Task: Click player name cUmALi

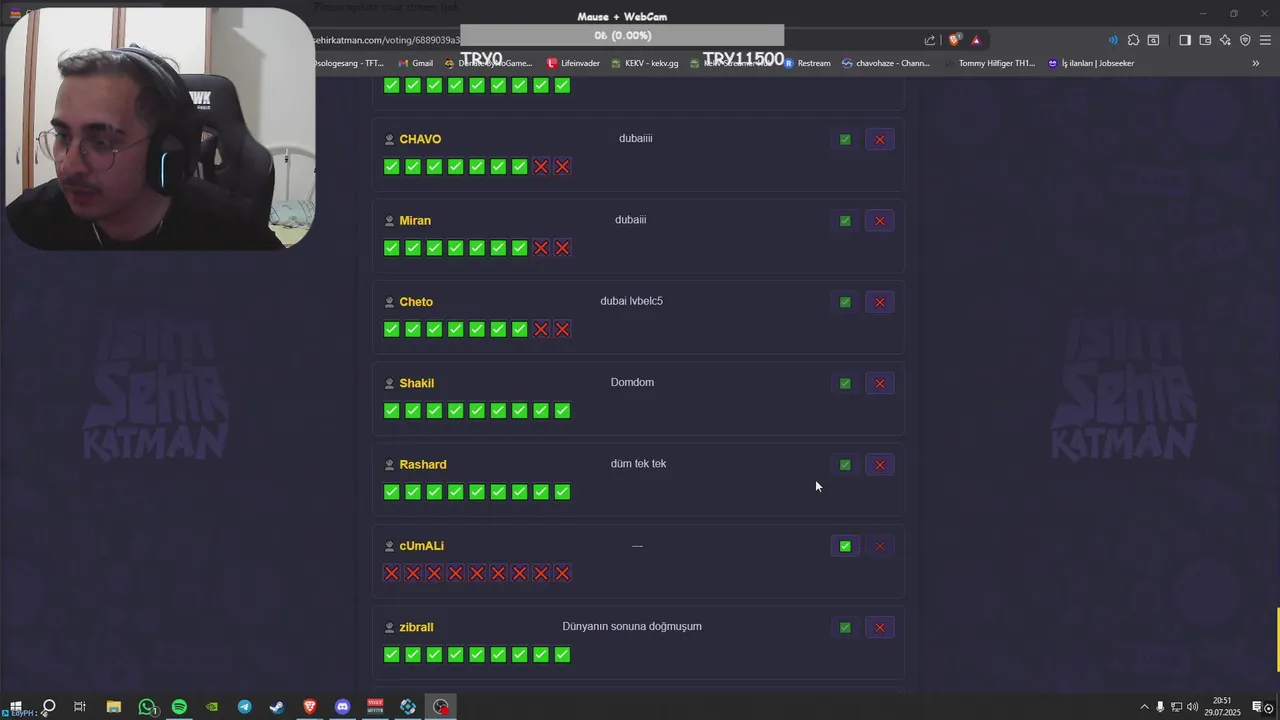Action: [x=421, y=546]
